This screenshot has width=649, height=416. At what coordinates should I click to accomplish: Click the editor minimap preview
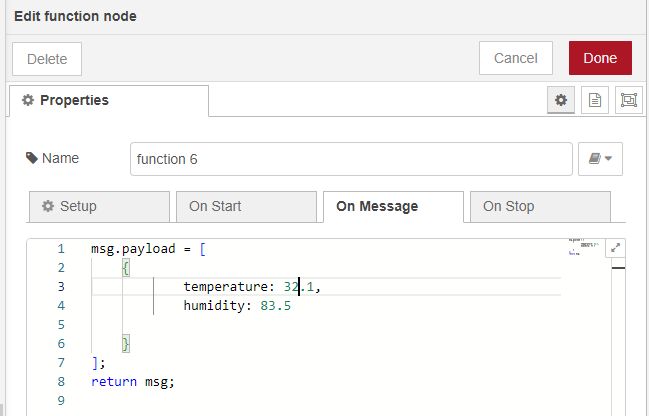coord(584,246)
